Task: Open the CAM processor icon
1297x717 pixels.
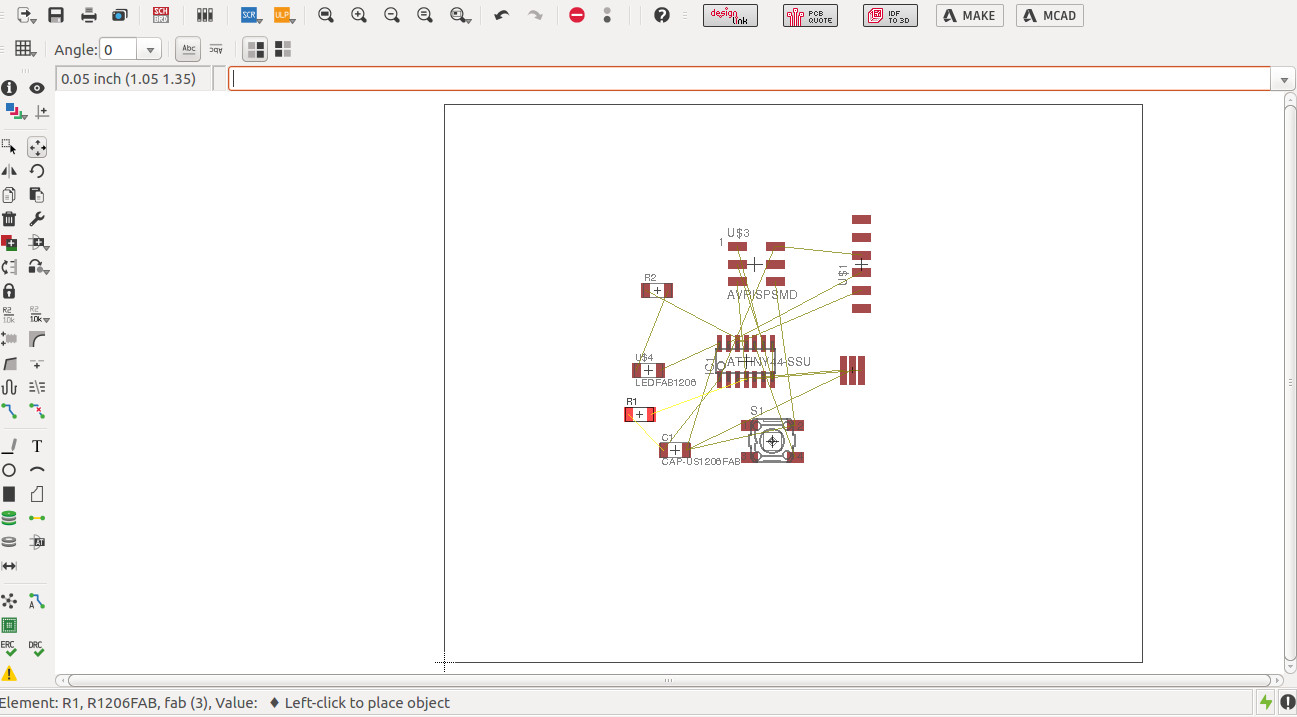Action: [120, 15]
